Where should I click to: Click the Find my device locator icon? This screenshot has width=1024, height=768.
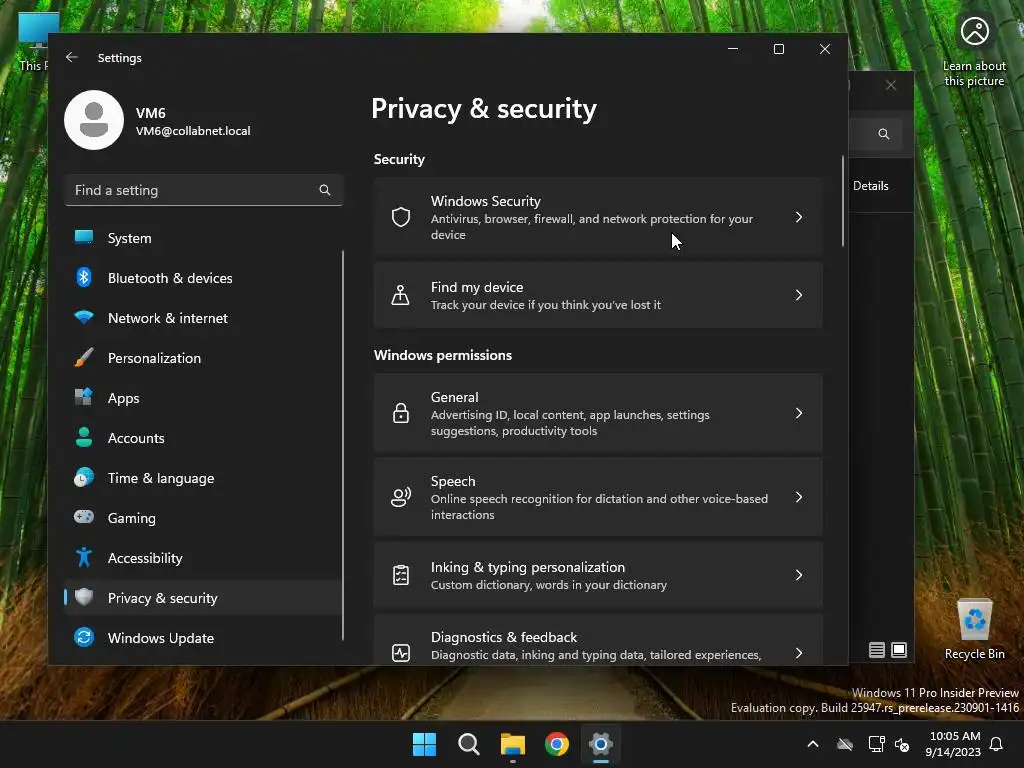[x=401, y=295]
